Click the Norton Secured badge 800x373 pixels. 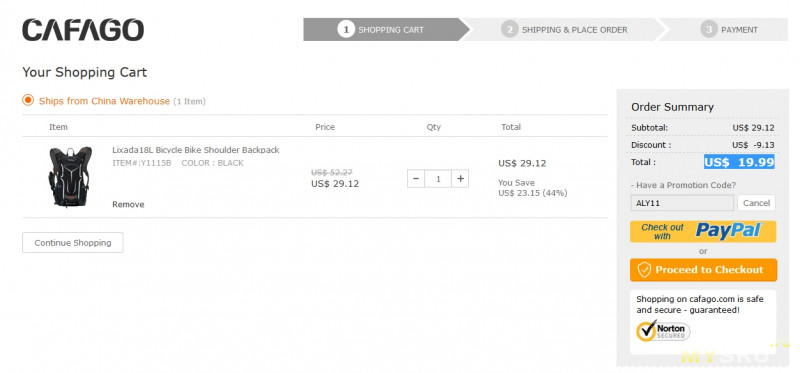(x=663, y=330)
